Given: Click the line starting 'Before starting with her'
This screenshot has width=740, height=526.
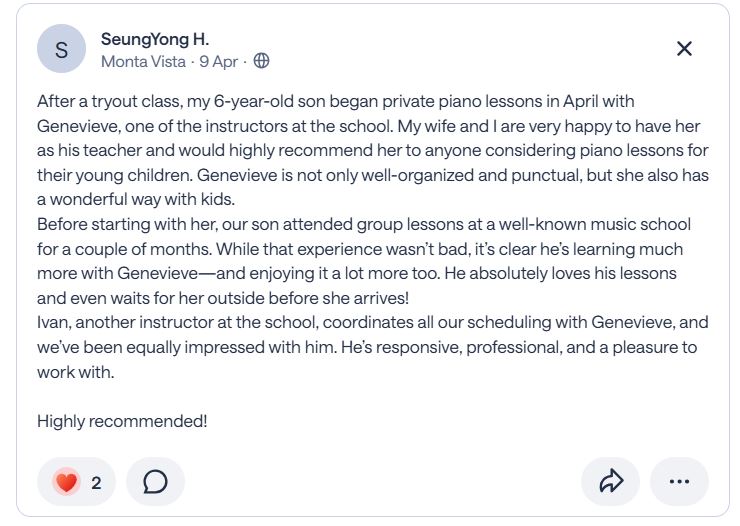Looking at the screenshot, I should [x=363, y=224].
